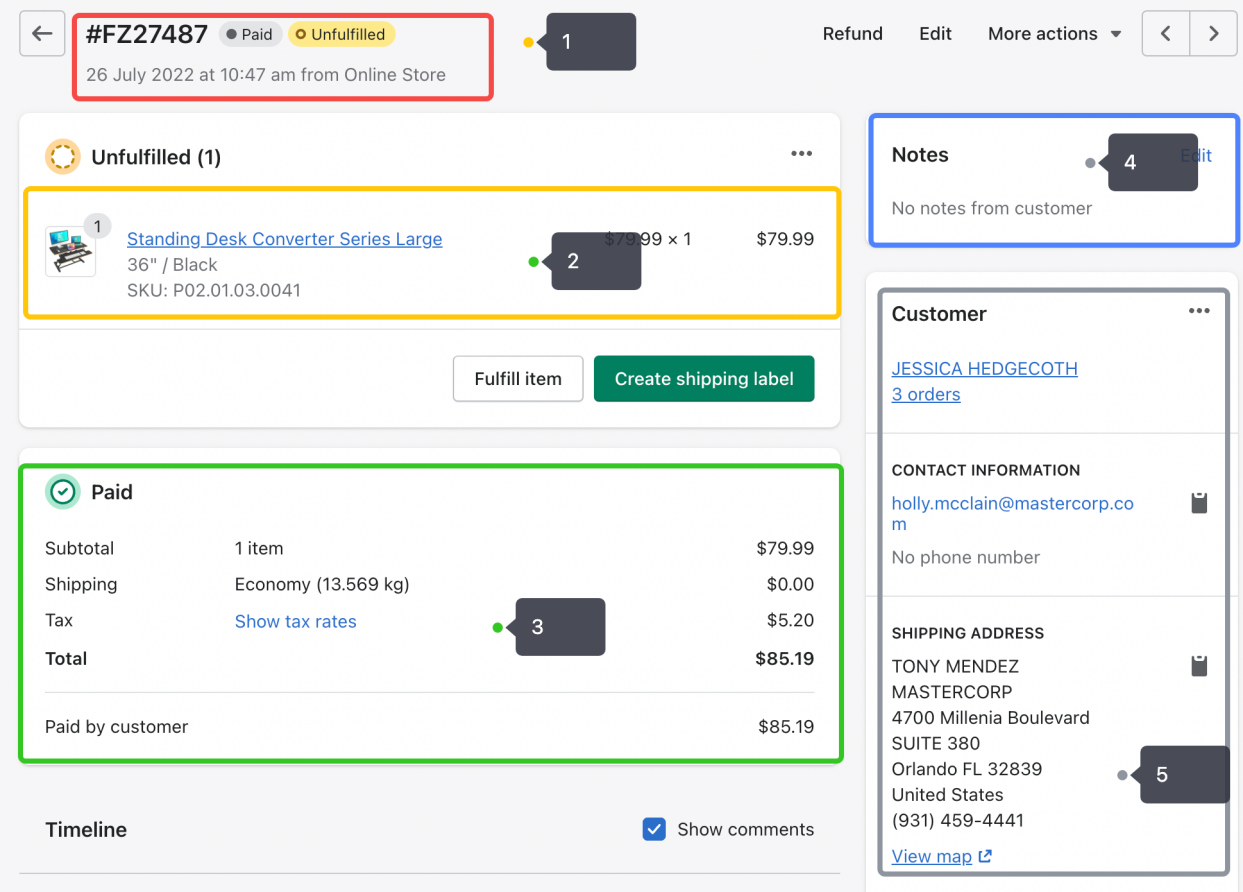Viewport: 1243px width, 892px height.
Task: Click the Paid checkmark status icon
Action: 63,492
